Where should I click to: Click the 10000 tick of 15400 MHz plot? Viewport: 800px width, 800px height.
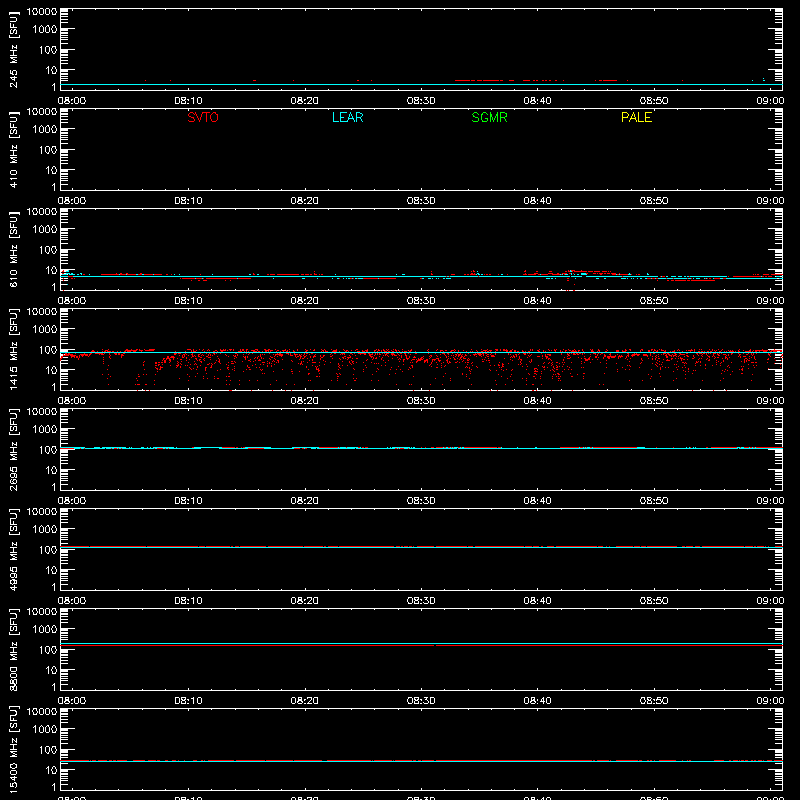(x=42, y=712)
